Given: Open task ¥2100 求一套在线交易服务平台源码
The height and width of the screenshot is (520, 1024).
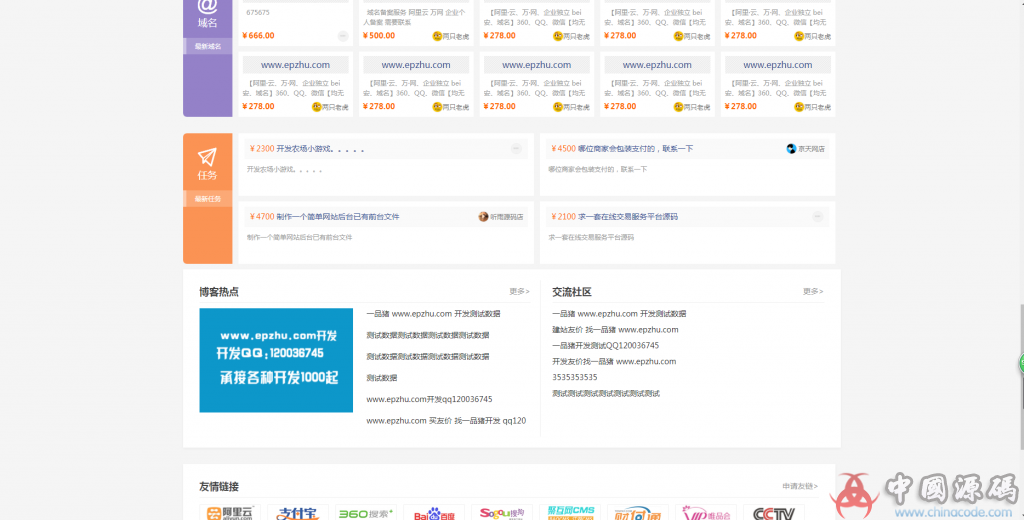Looking at the screenshot, I should [614, 217].
